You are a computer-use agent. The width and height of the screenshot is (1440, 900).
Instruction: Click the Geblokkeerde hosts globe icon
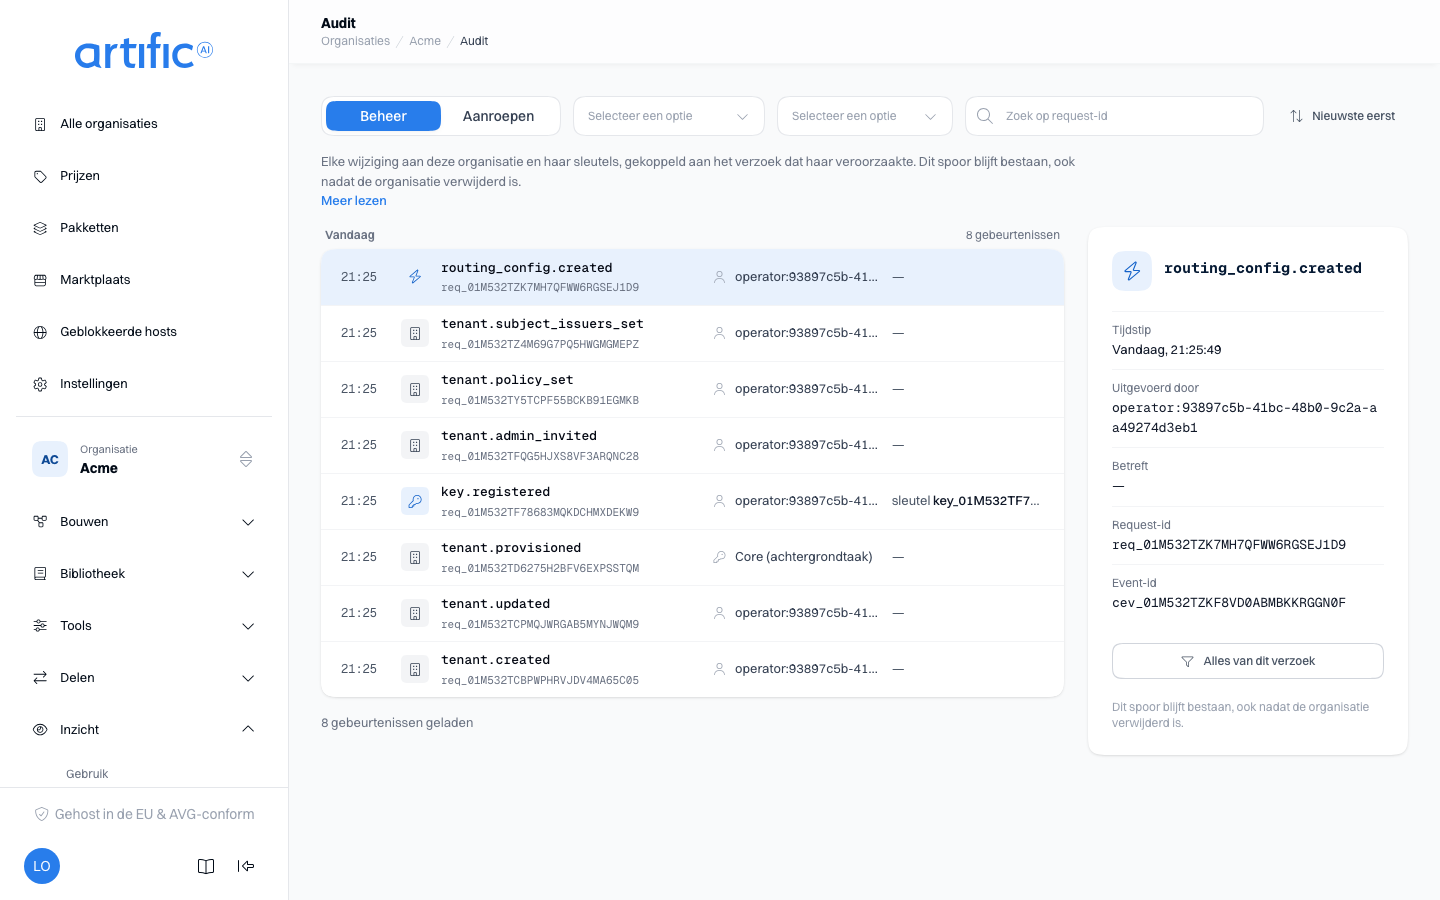(x=40, y=332)
